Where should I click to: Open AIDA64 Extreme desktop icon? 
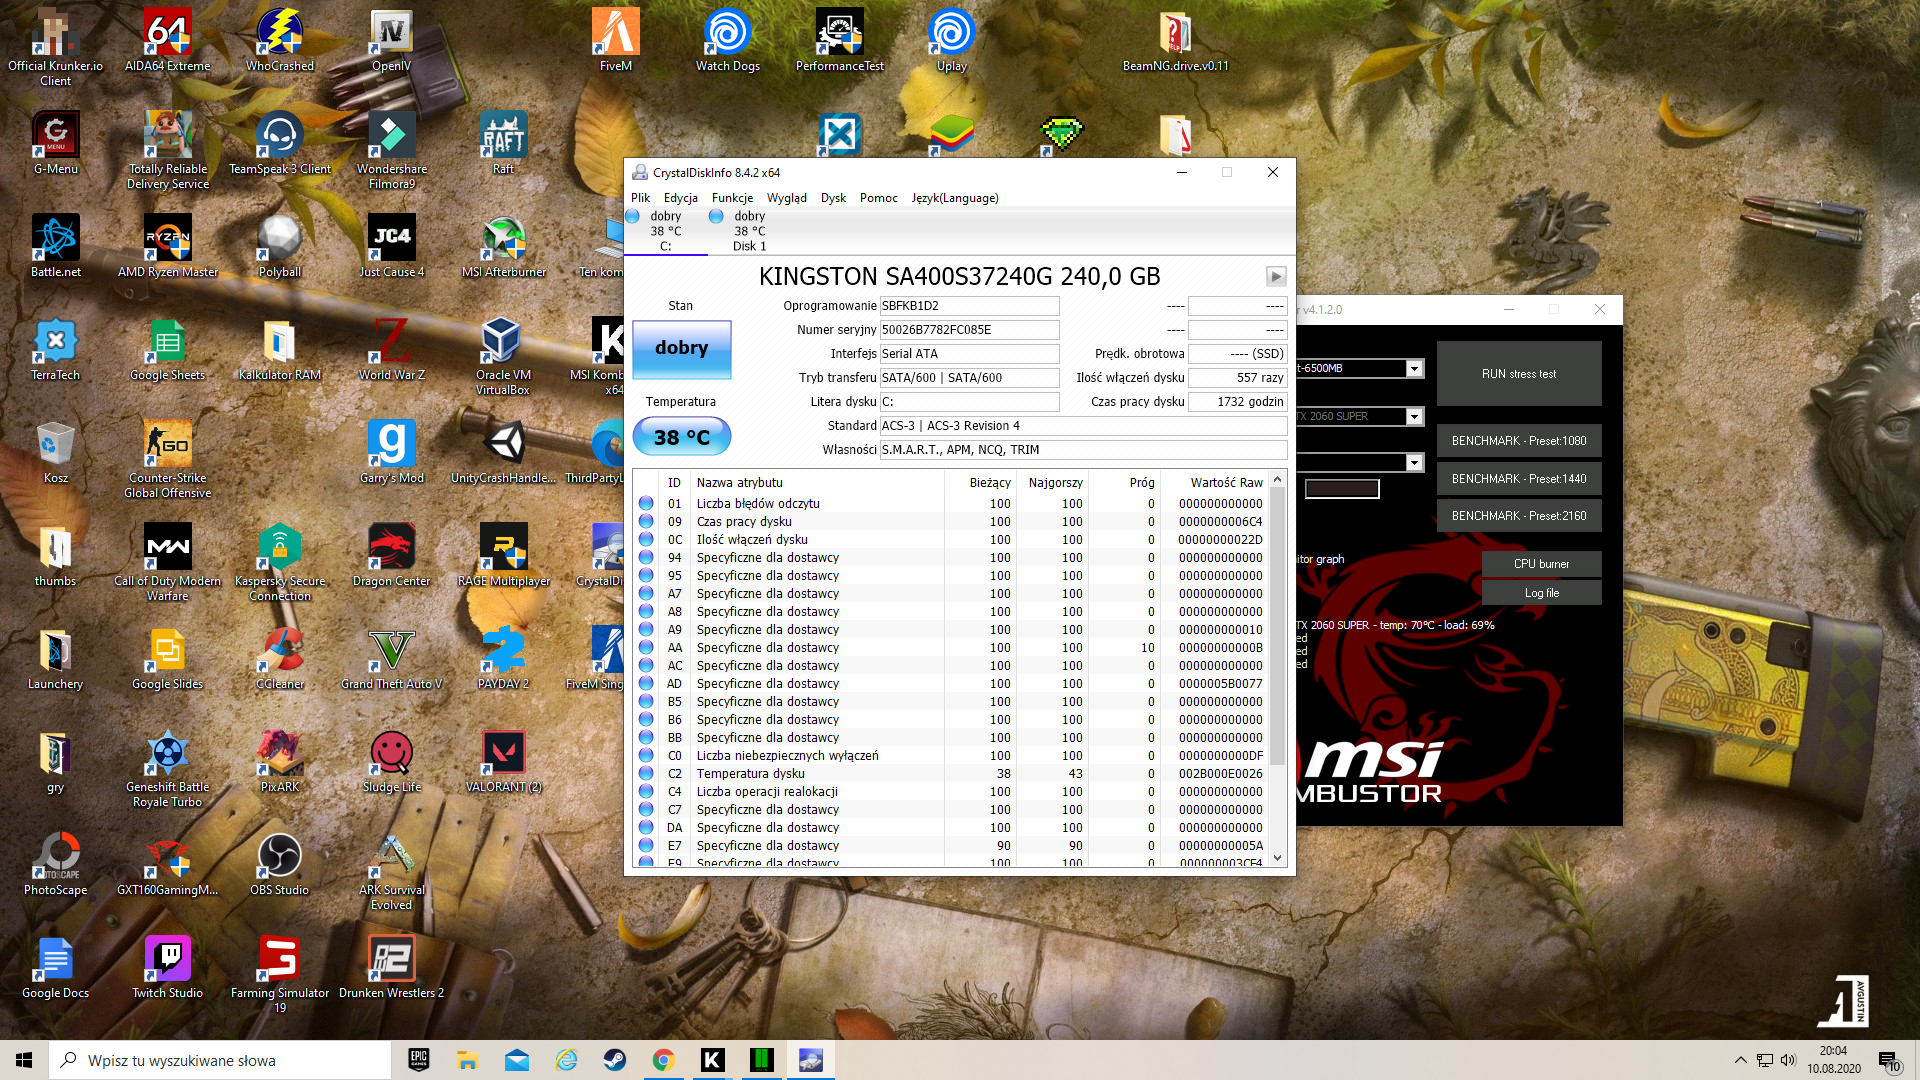167,40
